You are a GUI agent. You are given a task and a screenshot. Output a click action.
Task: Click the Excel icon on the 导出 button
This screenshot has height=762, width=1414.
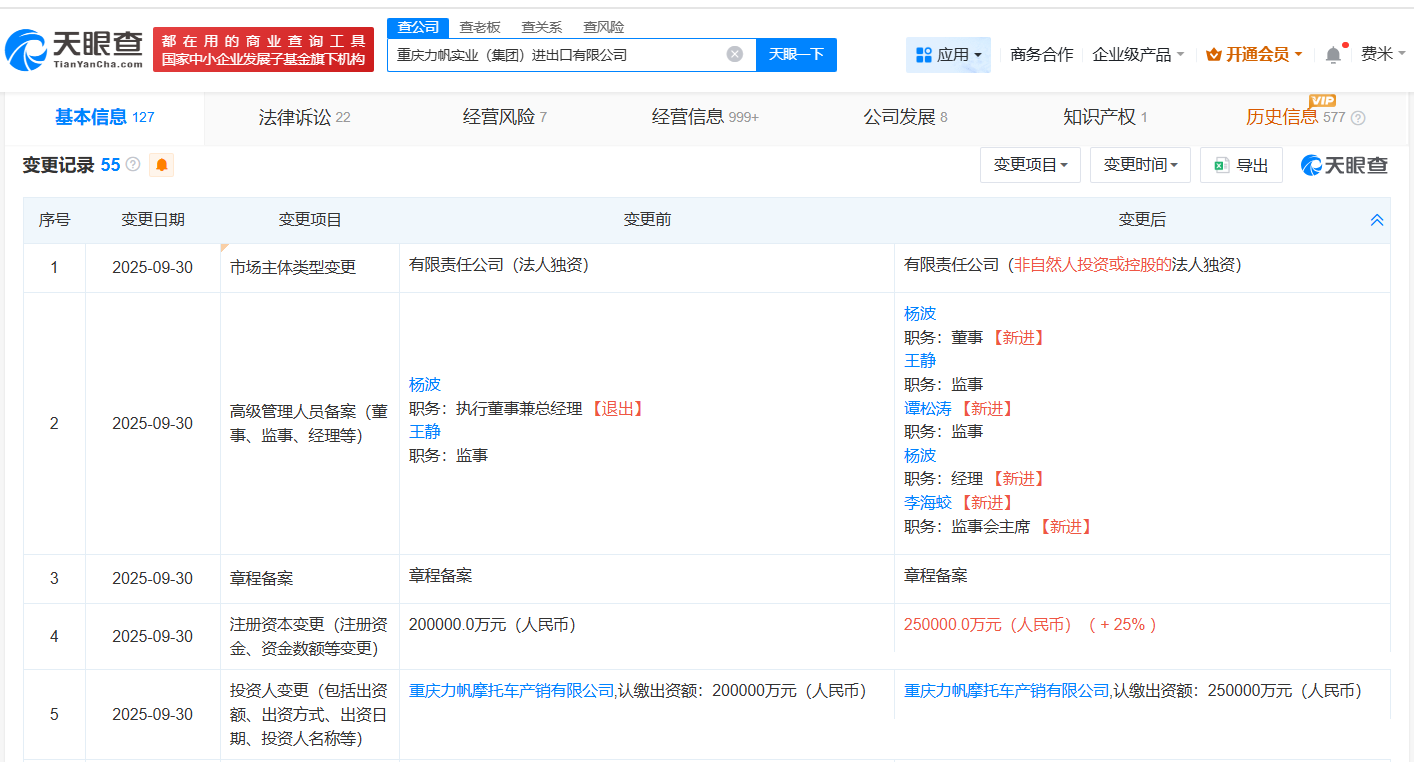(1221, 164)
